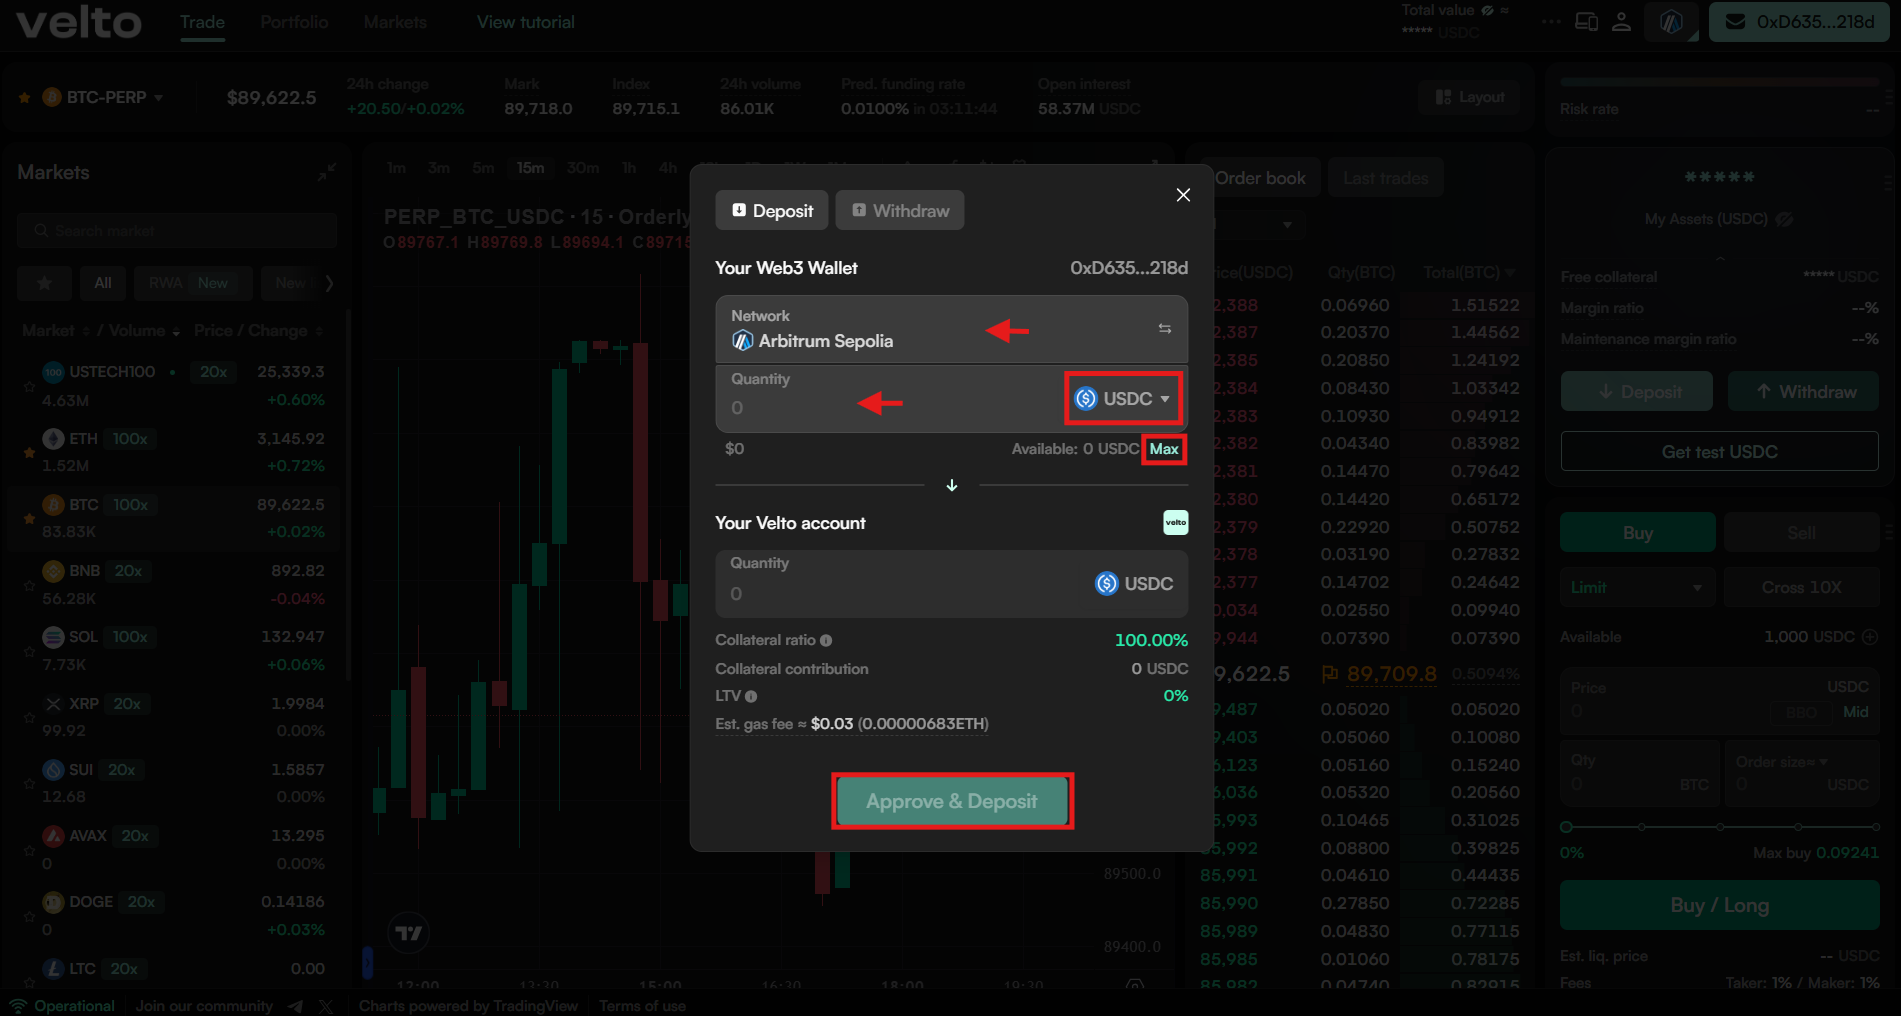Toggle BTC-PERP favorite star
Viewport: 1901px width, 1016px height.
coord(24,97)
